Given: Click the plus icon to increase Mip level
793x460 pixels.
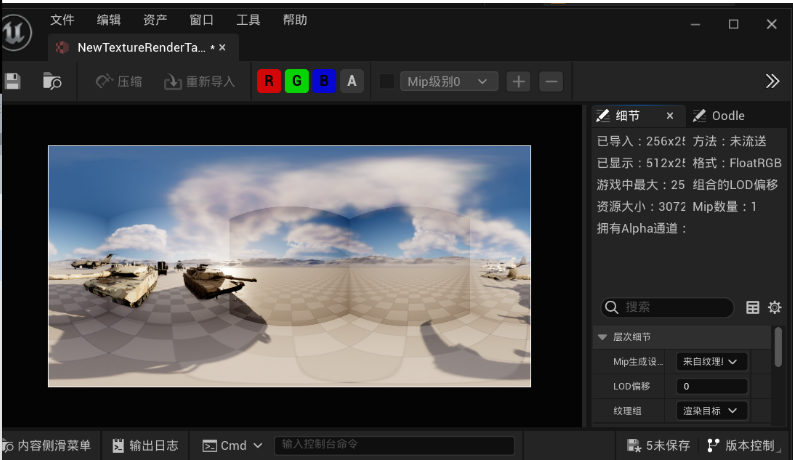Looking at the screenshot, I should pyautogui.click(x=518, y=81).
